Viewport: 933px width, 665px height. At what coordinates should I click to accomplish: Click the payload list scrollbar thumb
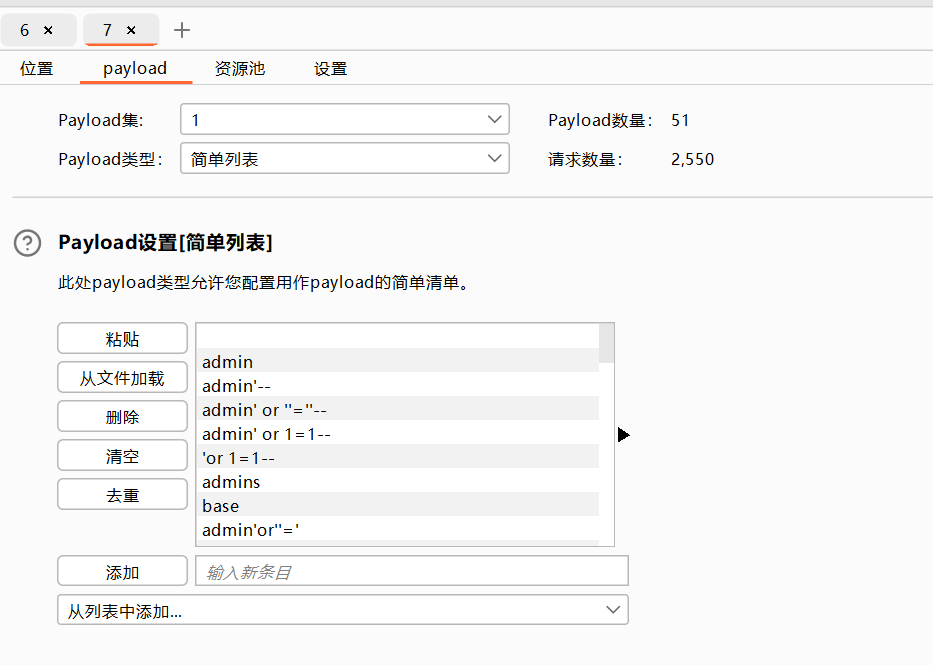coord(606,343)
